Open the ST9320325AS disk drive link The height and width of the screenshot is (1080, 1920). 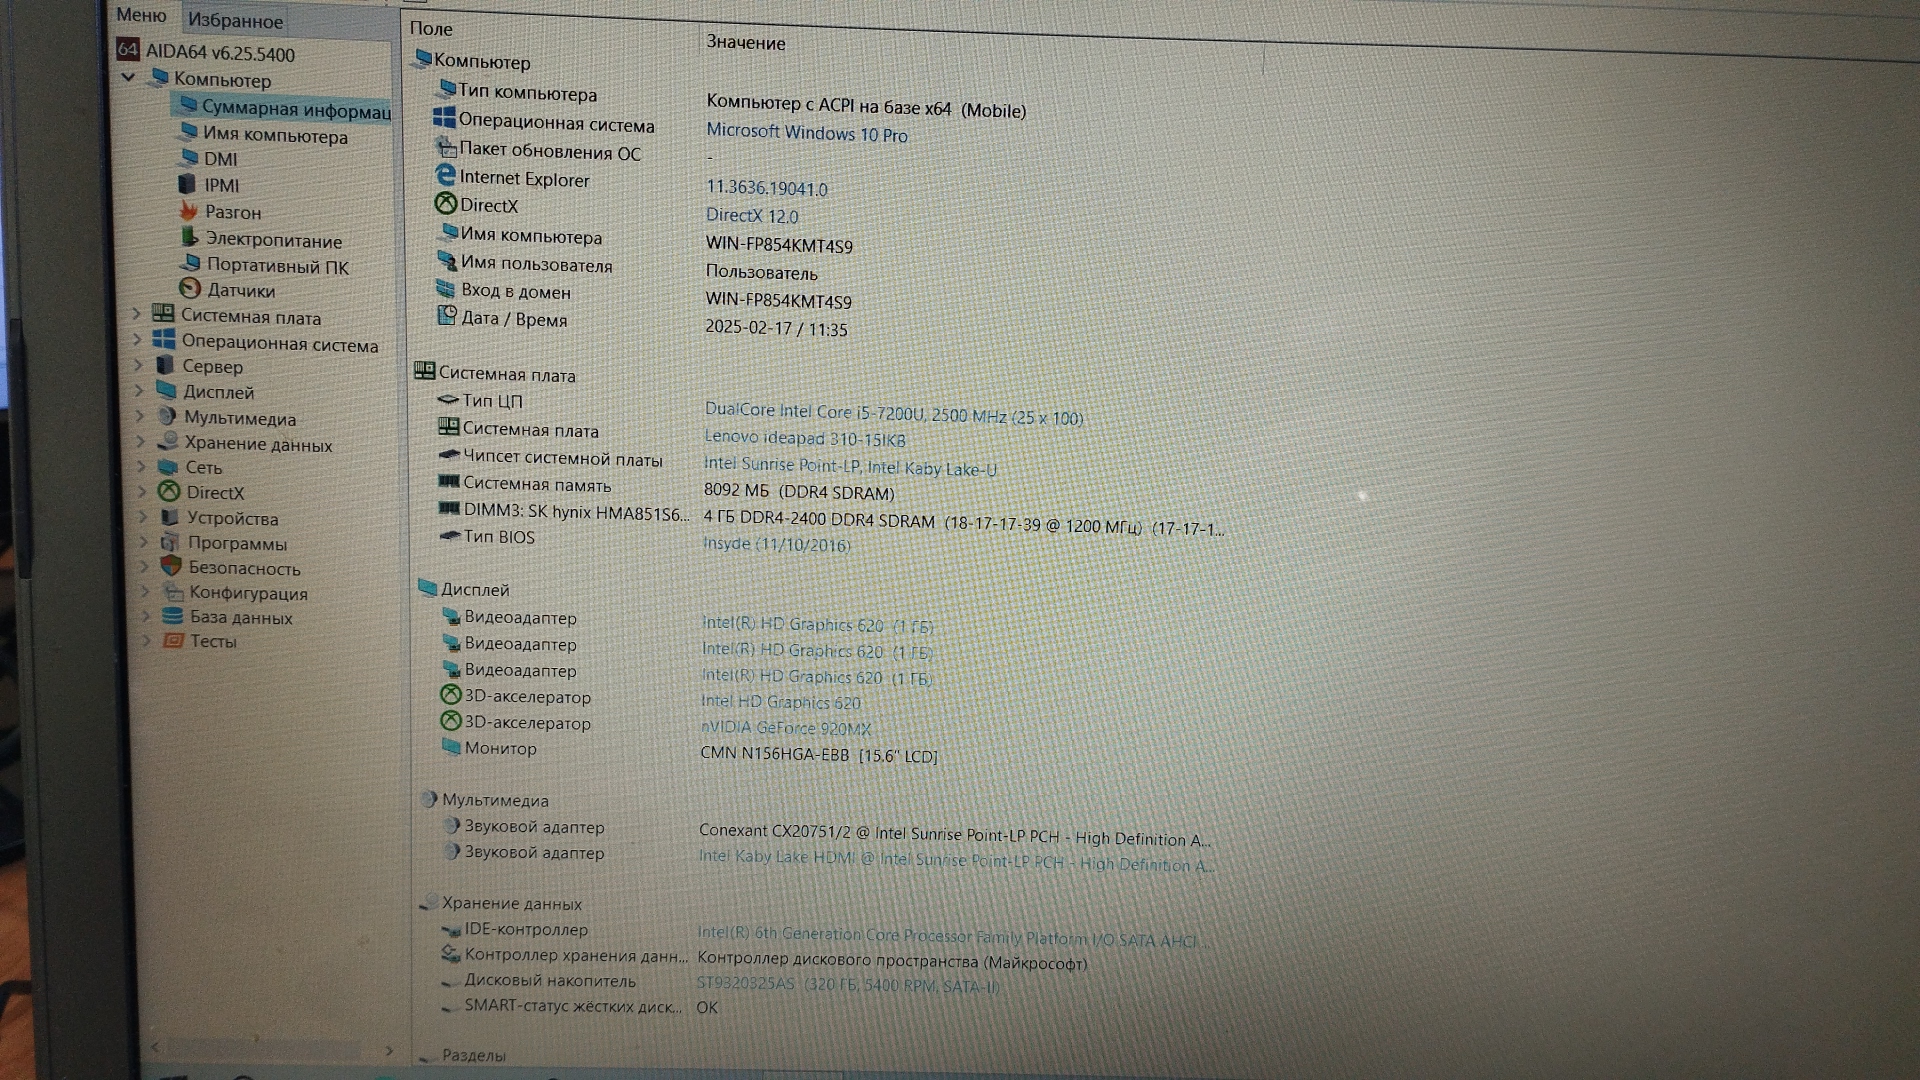848,985
